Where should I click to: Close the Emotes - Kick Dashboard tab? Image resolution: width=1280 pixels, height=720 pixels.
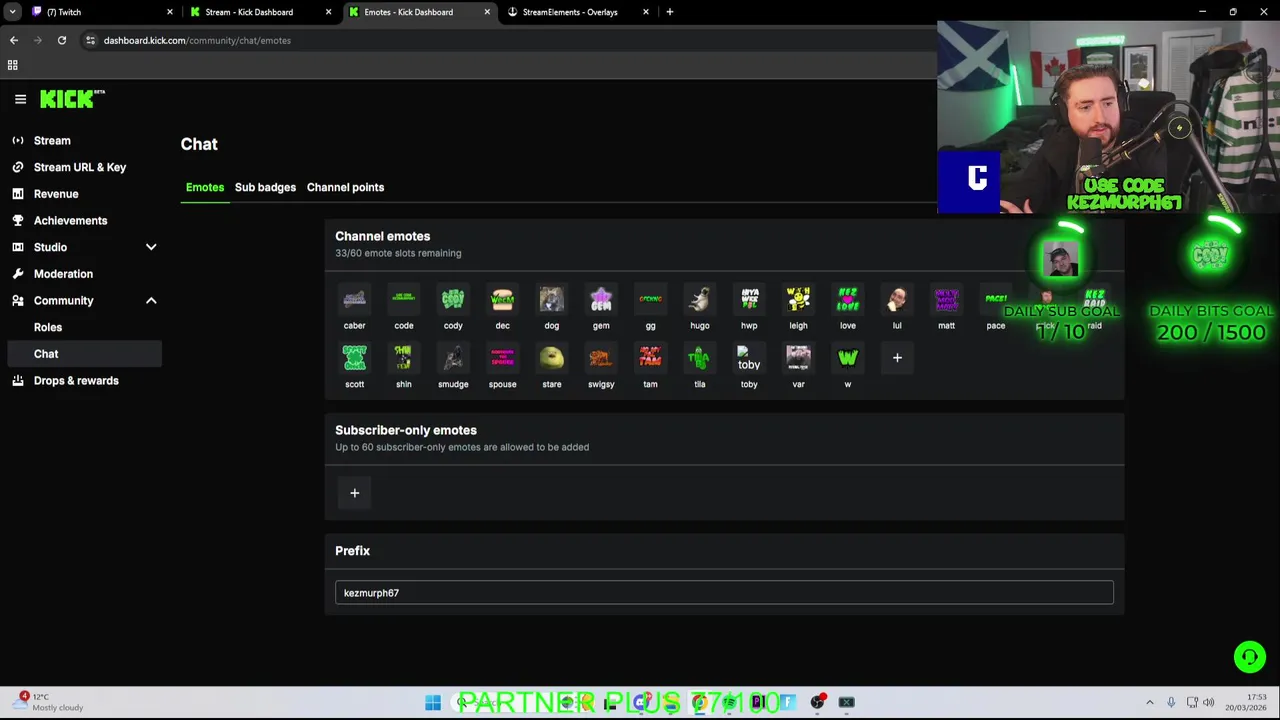[x=487, y=12]
